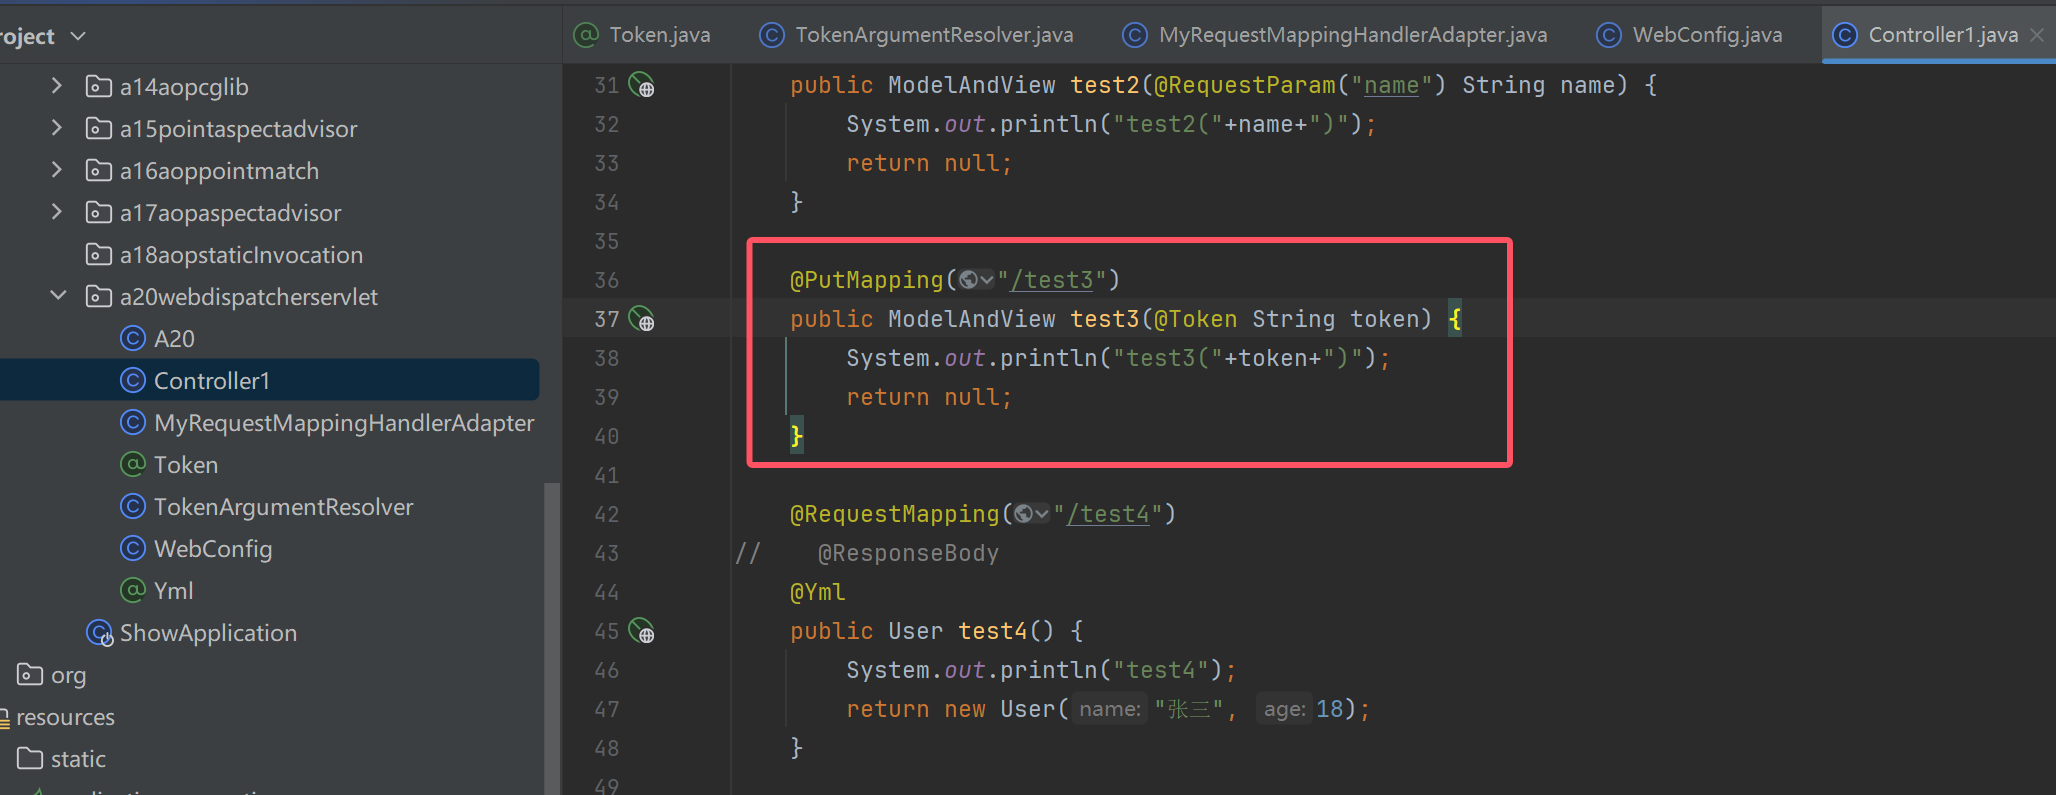Click the Token.java tab annotation icon

pos(586,35)
